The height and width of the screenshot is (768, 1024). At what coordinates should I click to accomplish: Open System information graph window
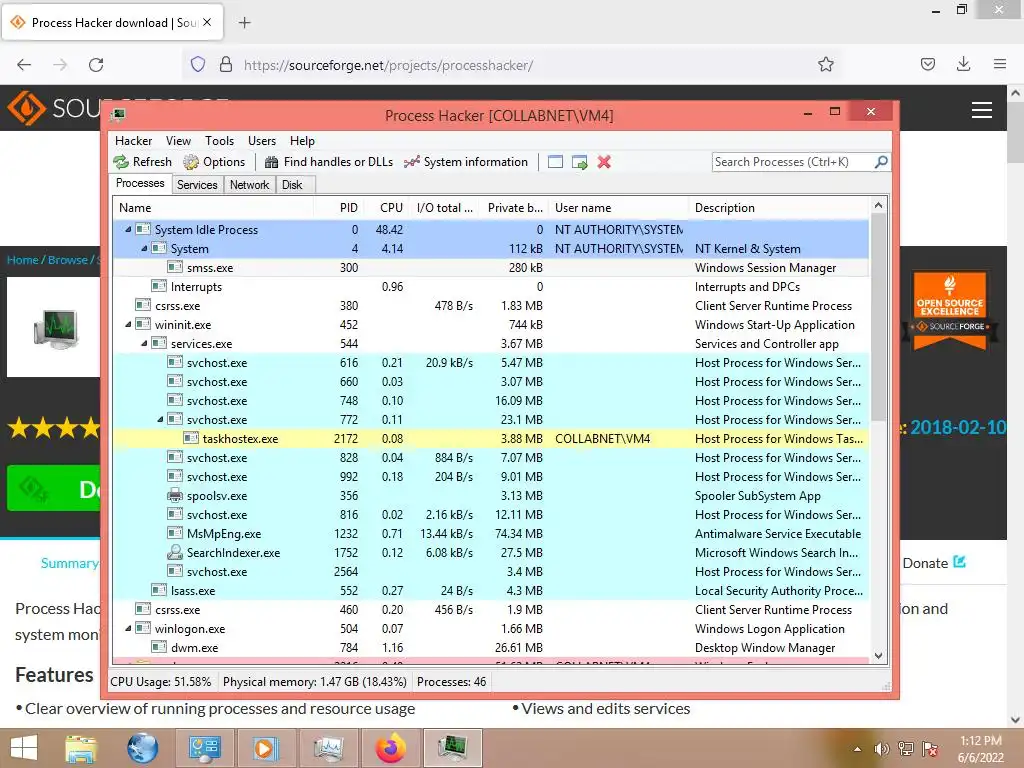466,162
